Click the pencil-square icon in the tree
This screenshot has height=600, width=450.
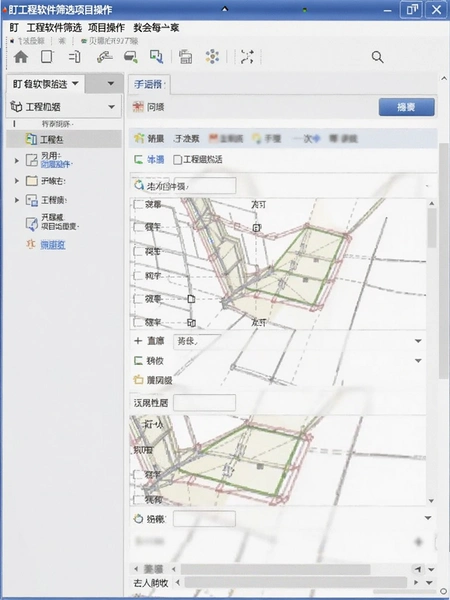31,160
